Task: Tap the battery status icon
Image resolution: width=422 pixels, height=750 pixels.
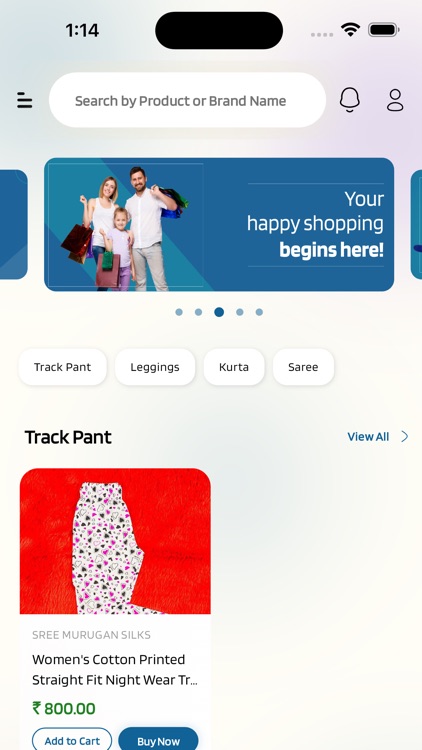Action: (383, 30)
